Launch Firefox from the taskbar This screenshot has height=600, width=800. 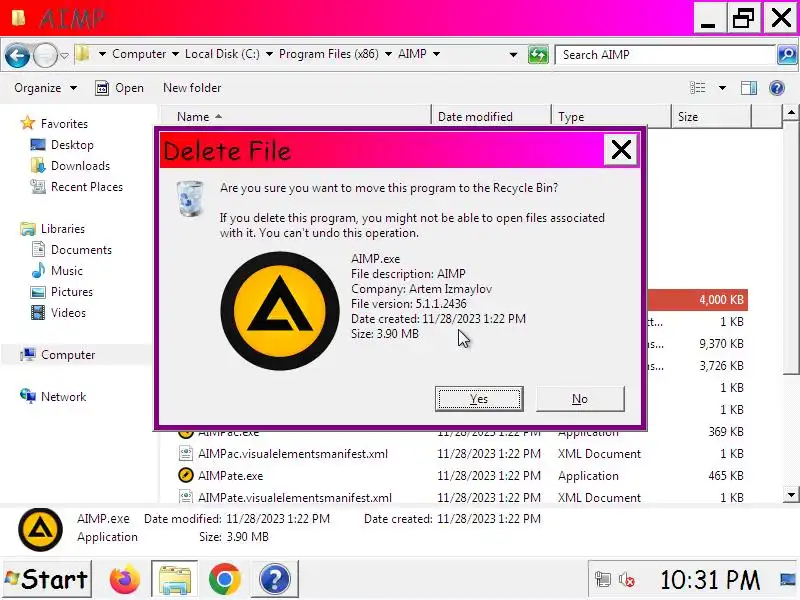coord(124,579)
